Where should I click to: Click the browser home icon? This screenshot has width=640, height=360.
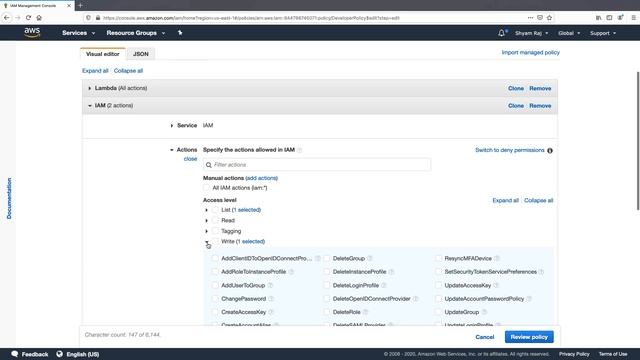[x=39, y=18]
